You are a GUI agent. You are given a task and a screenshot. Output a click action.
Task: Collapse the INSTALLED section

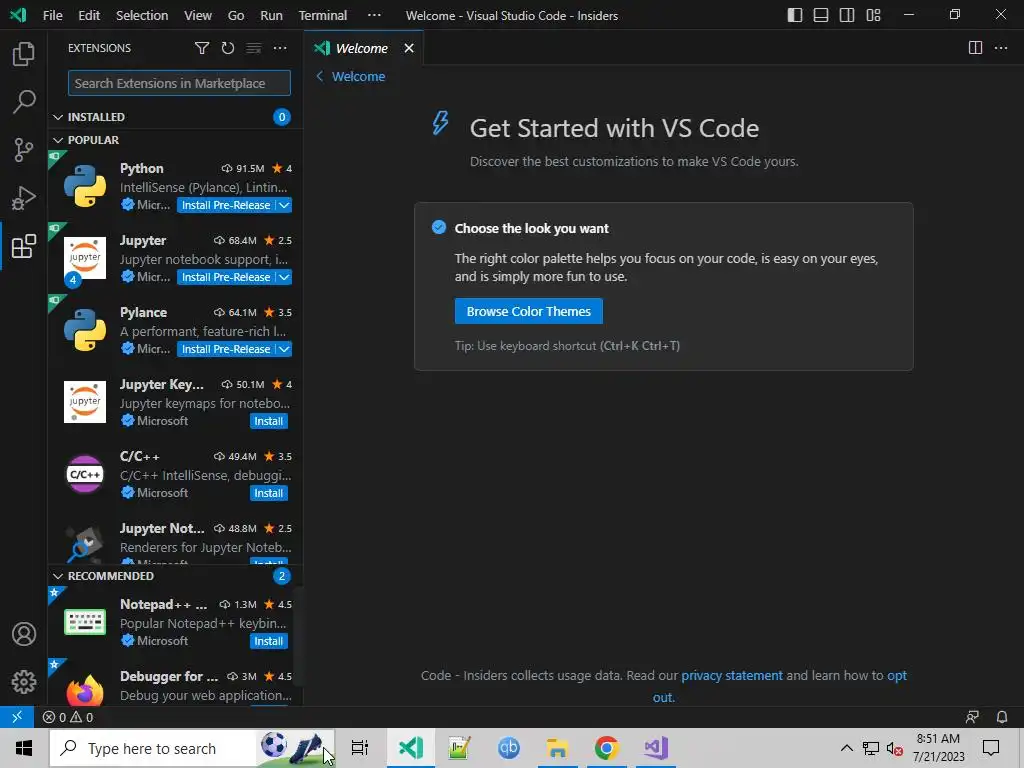pos(58,117)
